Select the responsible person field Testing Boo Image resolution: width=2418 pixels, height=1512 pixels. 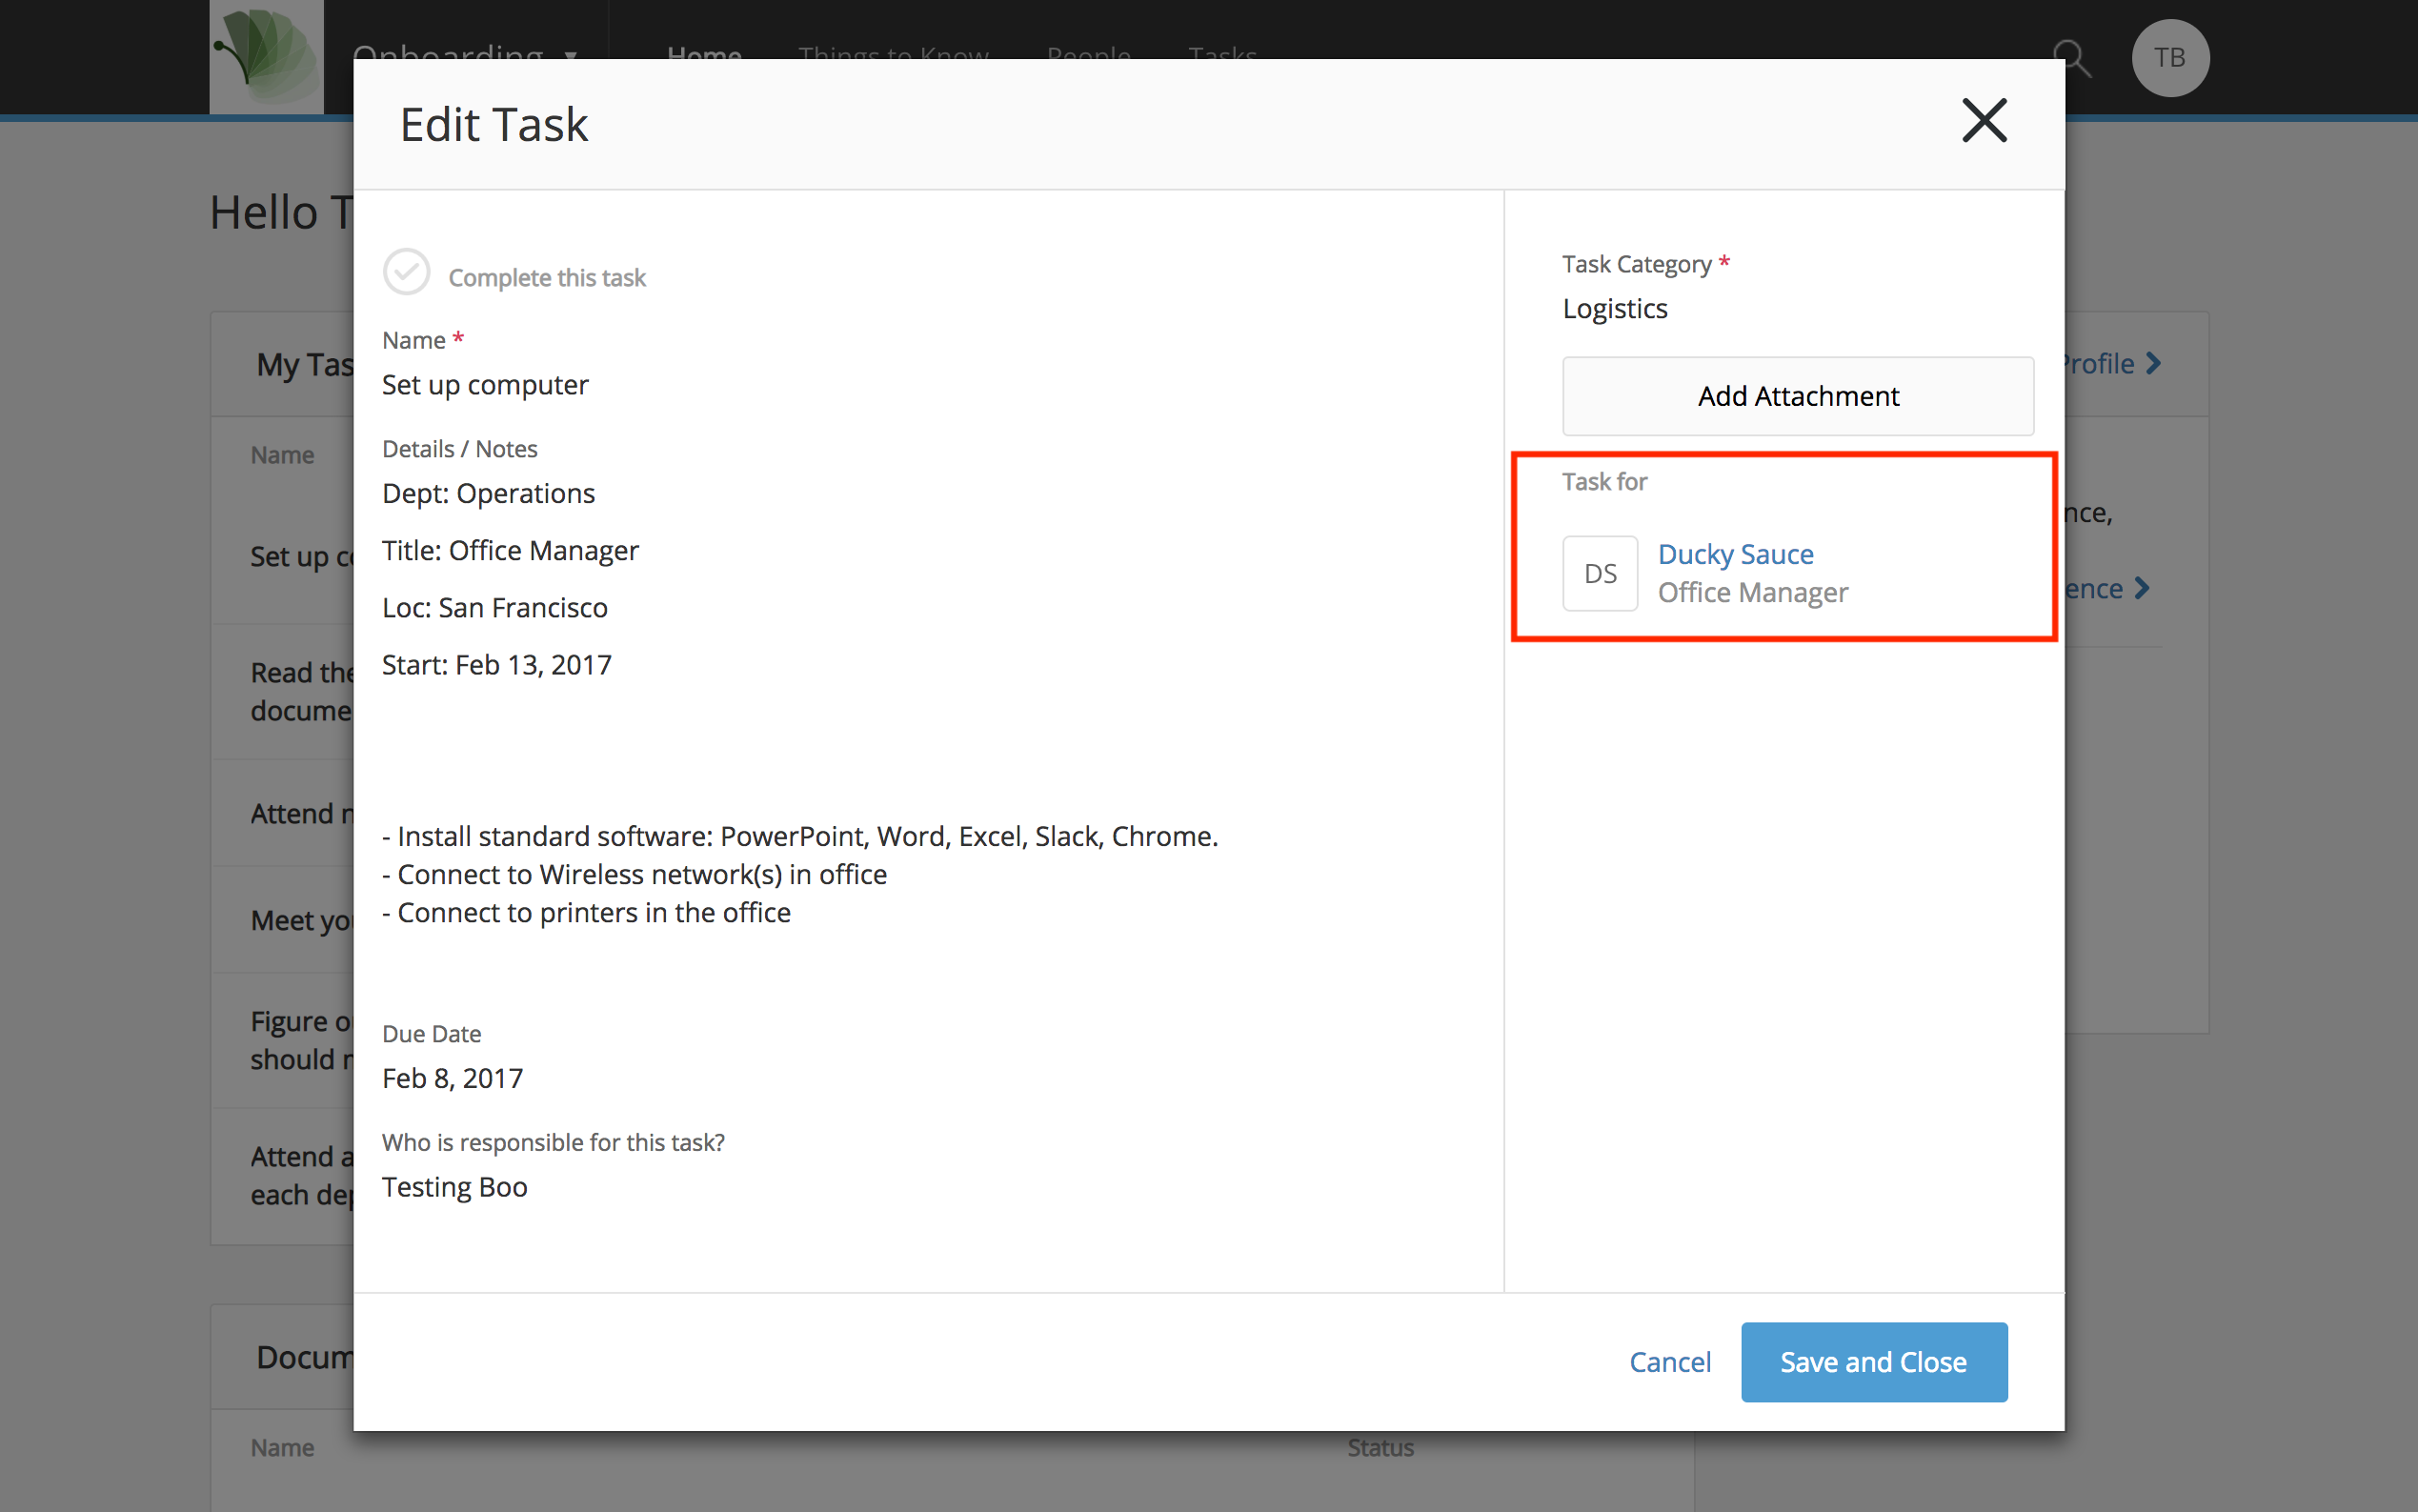(455, 1187)
